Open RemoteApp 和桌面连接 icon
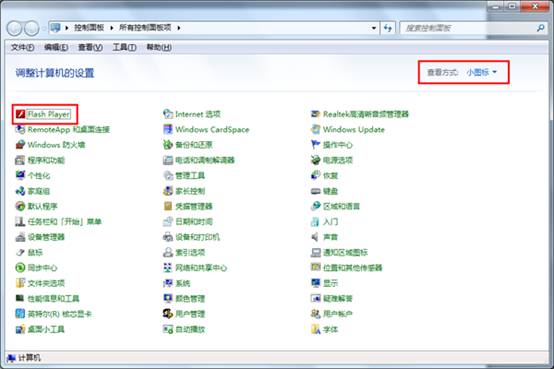The width and height of the screenshot is (554, 369). pos(20,129)
